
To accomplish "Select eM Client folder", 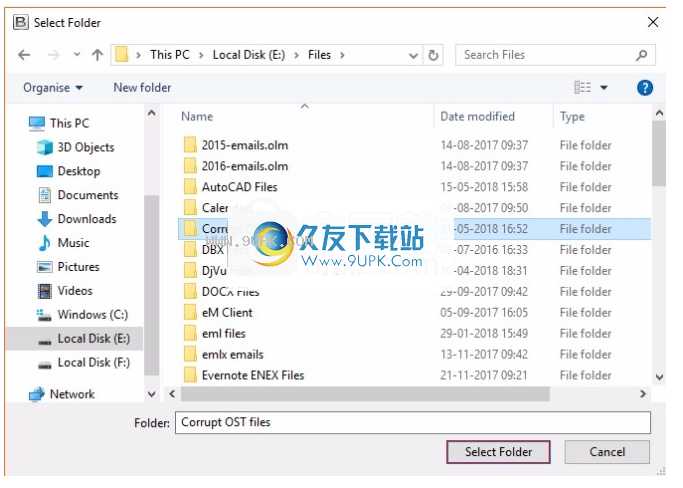I will coord(227,312).
